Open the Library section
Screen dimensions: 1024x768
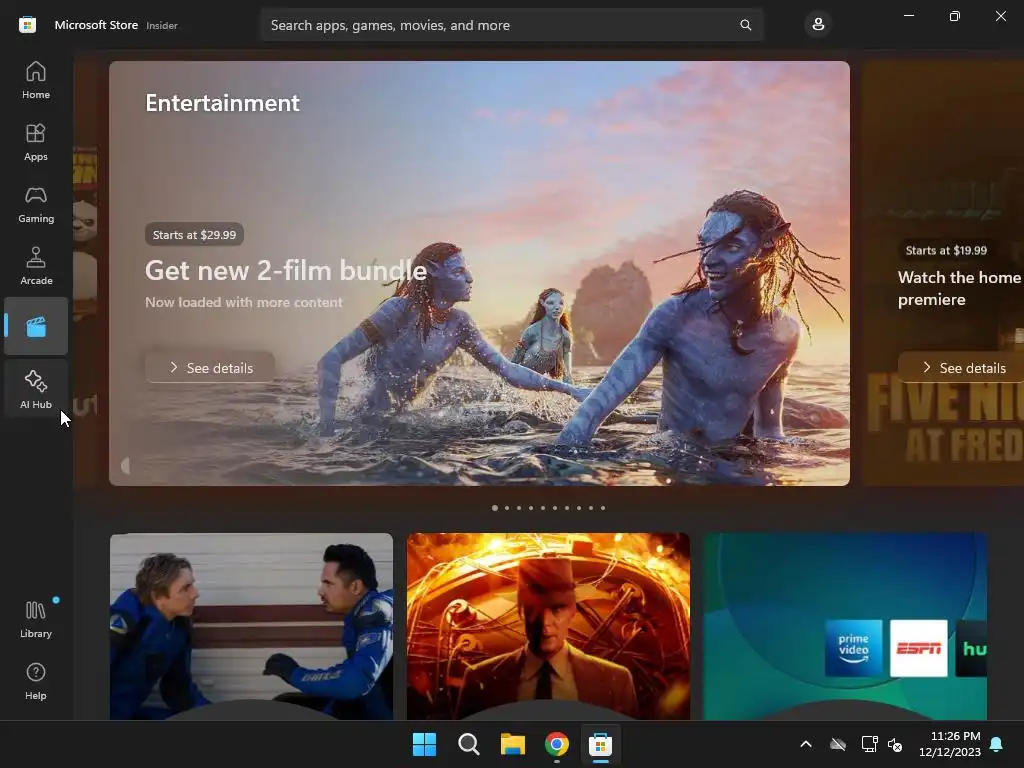tap(36, 619)
